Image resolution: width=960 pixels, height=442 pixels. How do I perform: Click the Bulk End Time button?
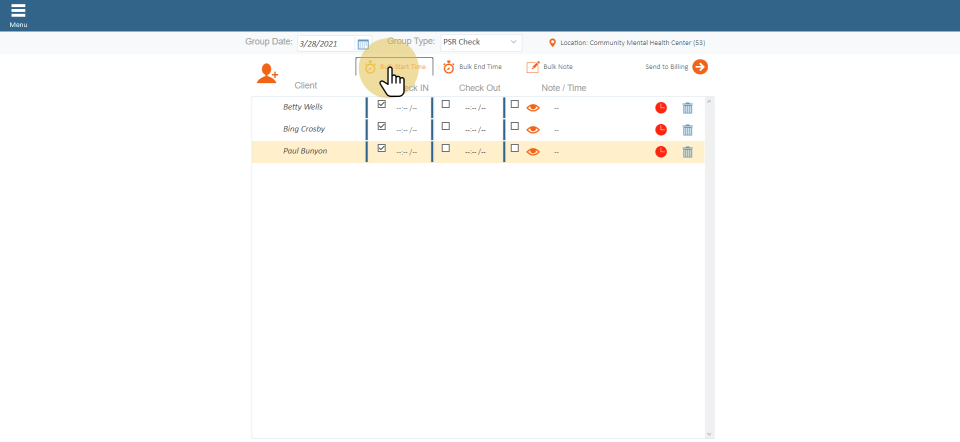472,67
